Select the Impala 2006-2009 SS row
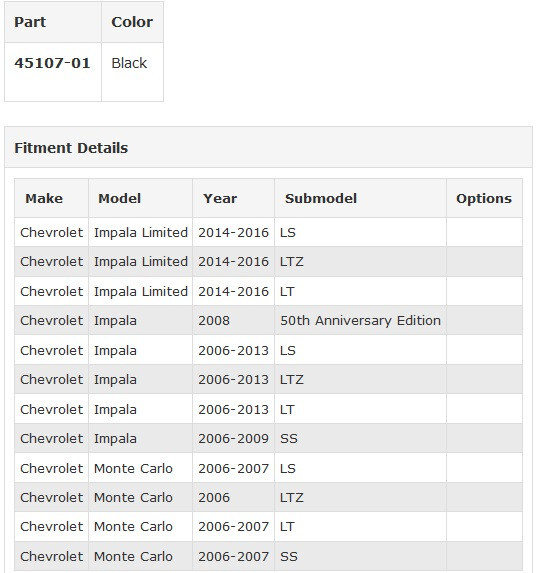 [268, 438]
